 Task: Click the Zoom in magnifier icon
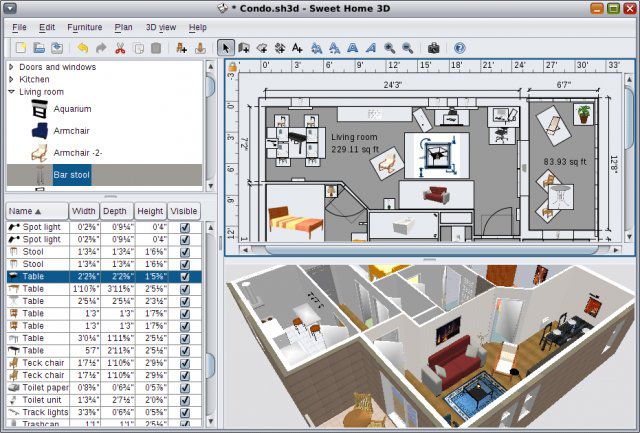[x=388, y=47]
